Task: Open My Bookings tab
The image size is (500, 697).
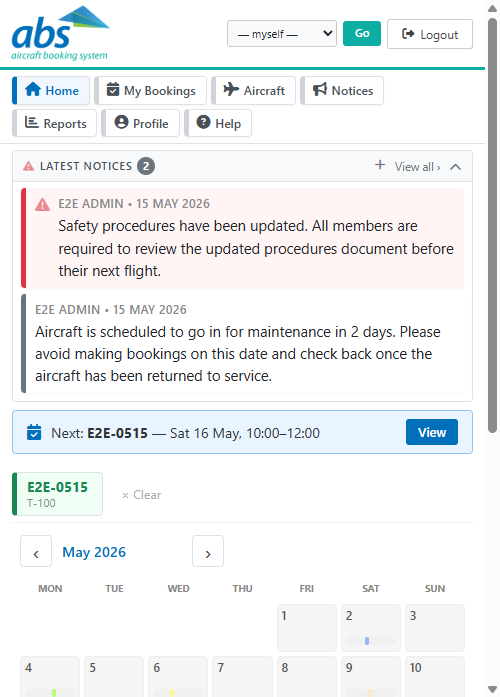Action: [151, 91]
